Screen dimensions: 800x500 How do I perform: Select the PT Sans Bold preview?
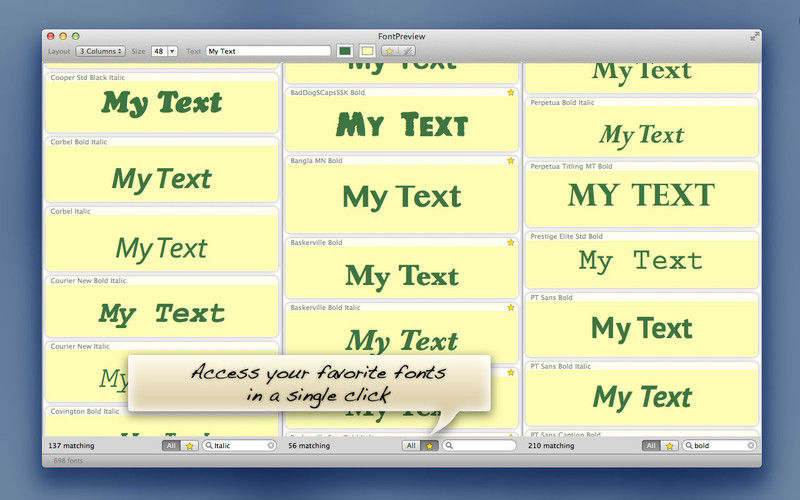point(641,325)
